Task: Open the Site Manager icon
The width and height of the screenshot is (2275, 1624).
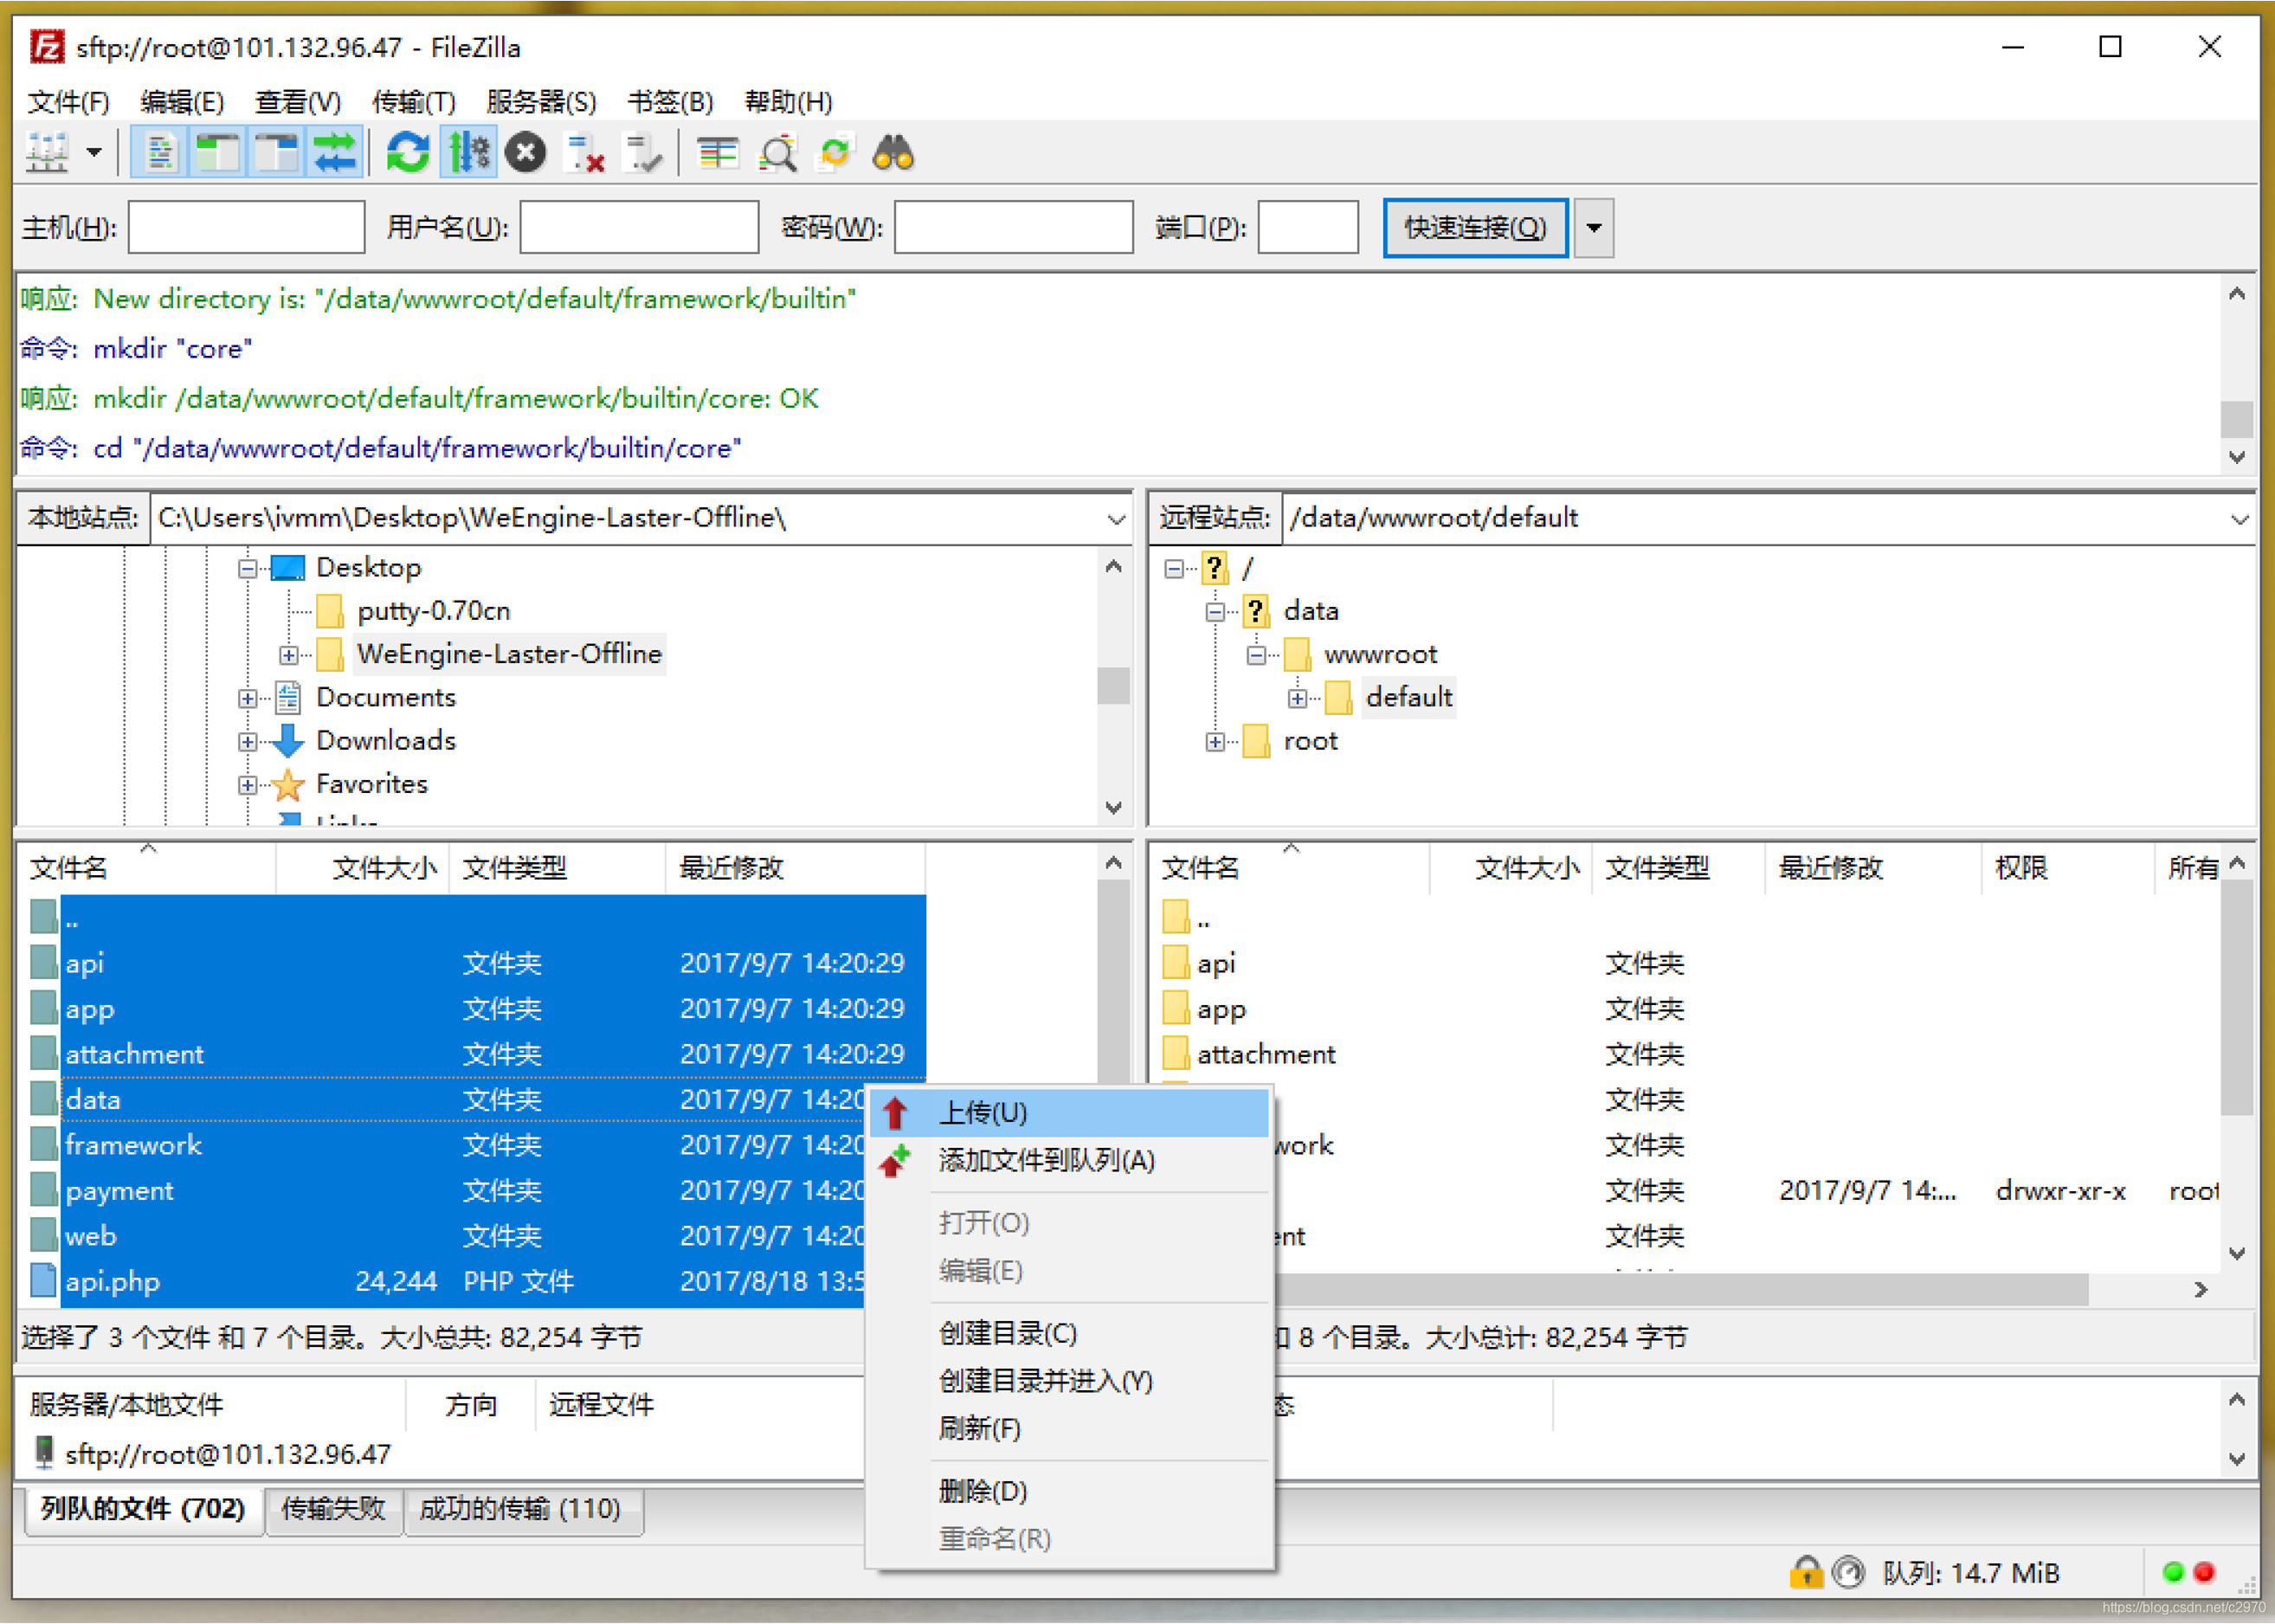Action: pos(47,153)
